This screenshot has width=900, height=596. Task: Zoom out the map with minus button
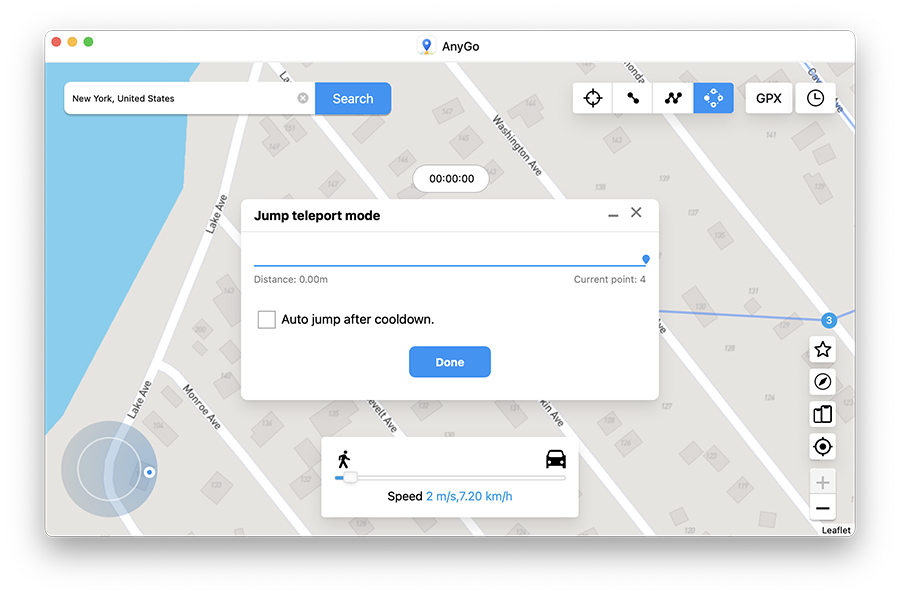click(x=823, y=509)
